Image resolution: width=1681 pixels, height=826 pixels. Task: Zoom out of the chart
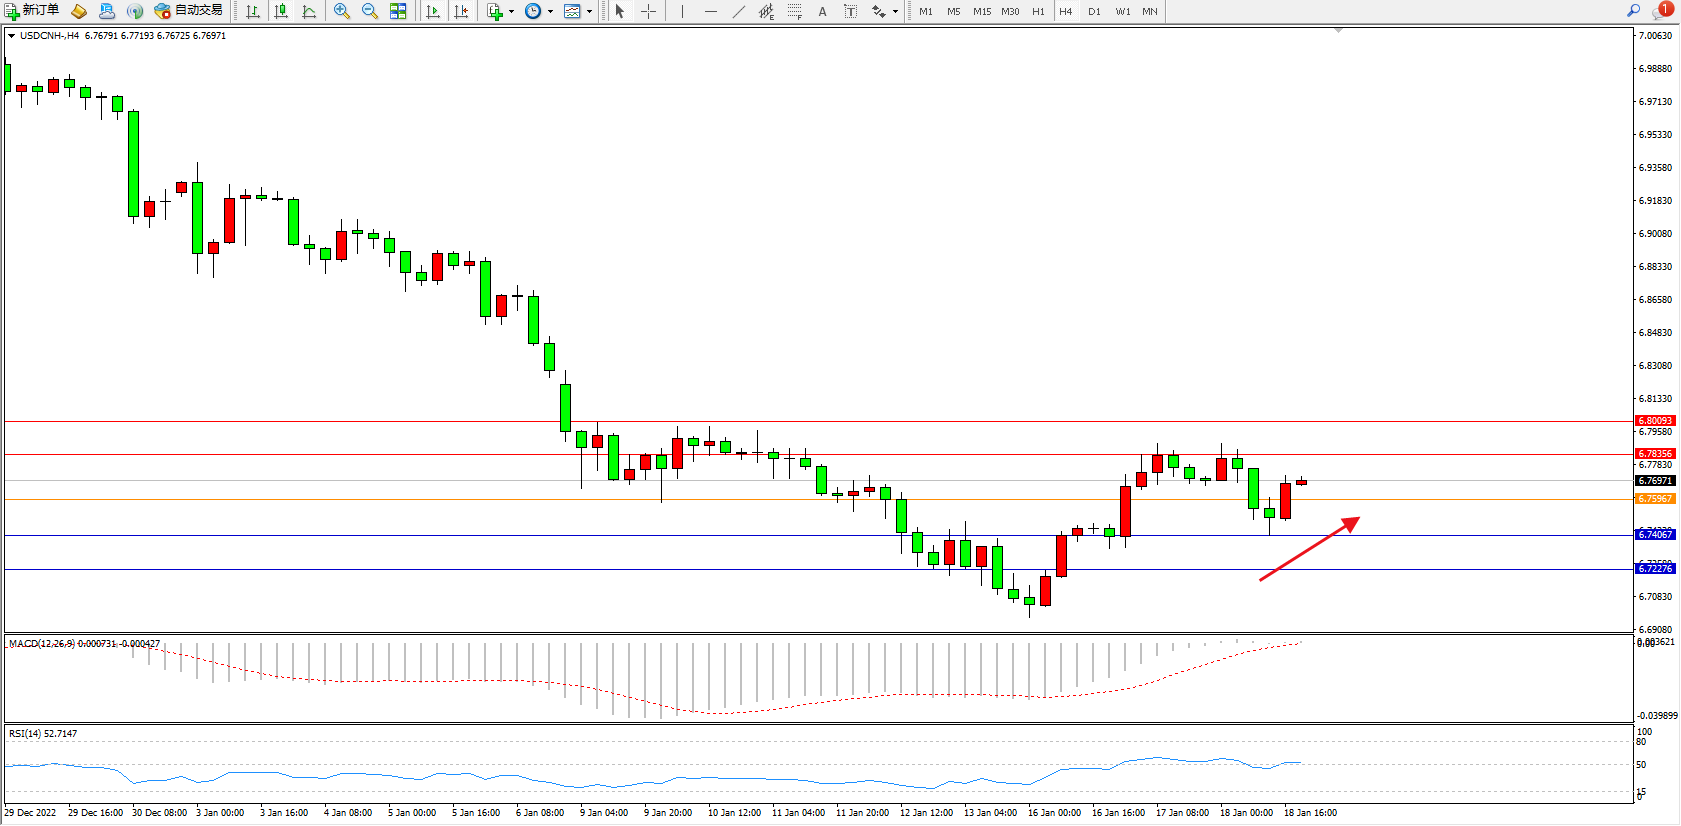[369, 11]
